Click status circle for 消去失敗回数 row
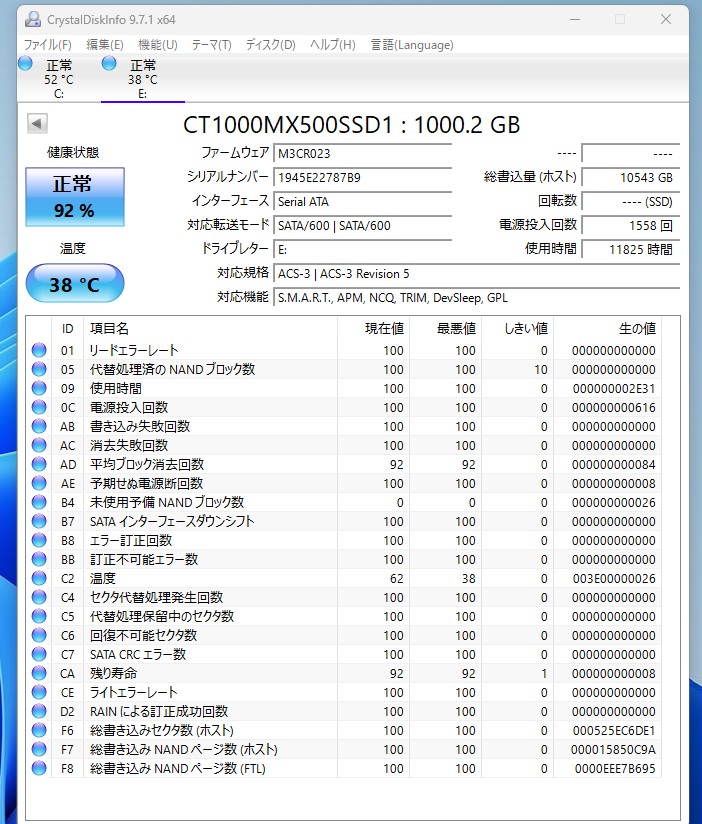Screen dimensions: 702x824 point(39,445)
